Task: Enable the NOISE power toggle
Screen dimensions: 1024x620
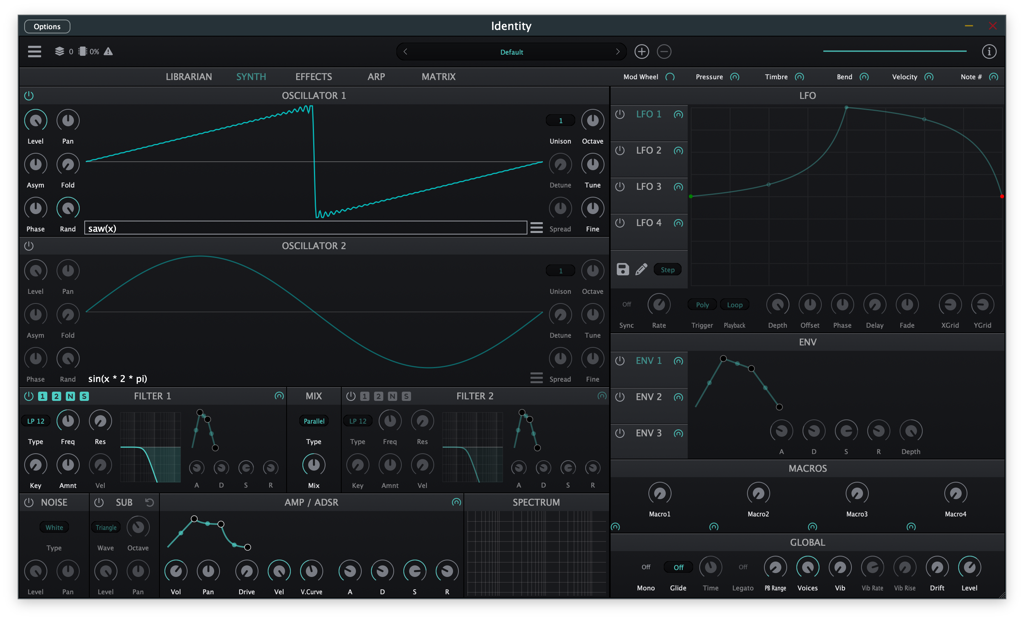Action: 29,502
